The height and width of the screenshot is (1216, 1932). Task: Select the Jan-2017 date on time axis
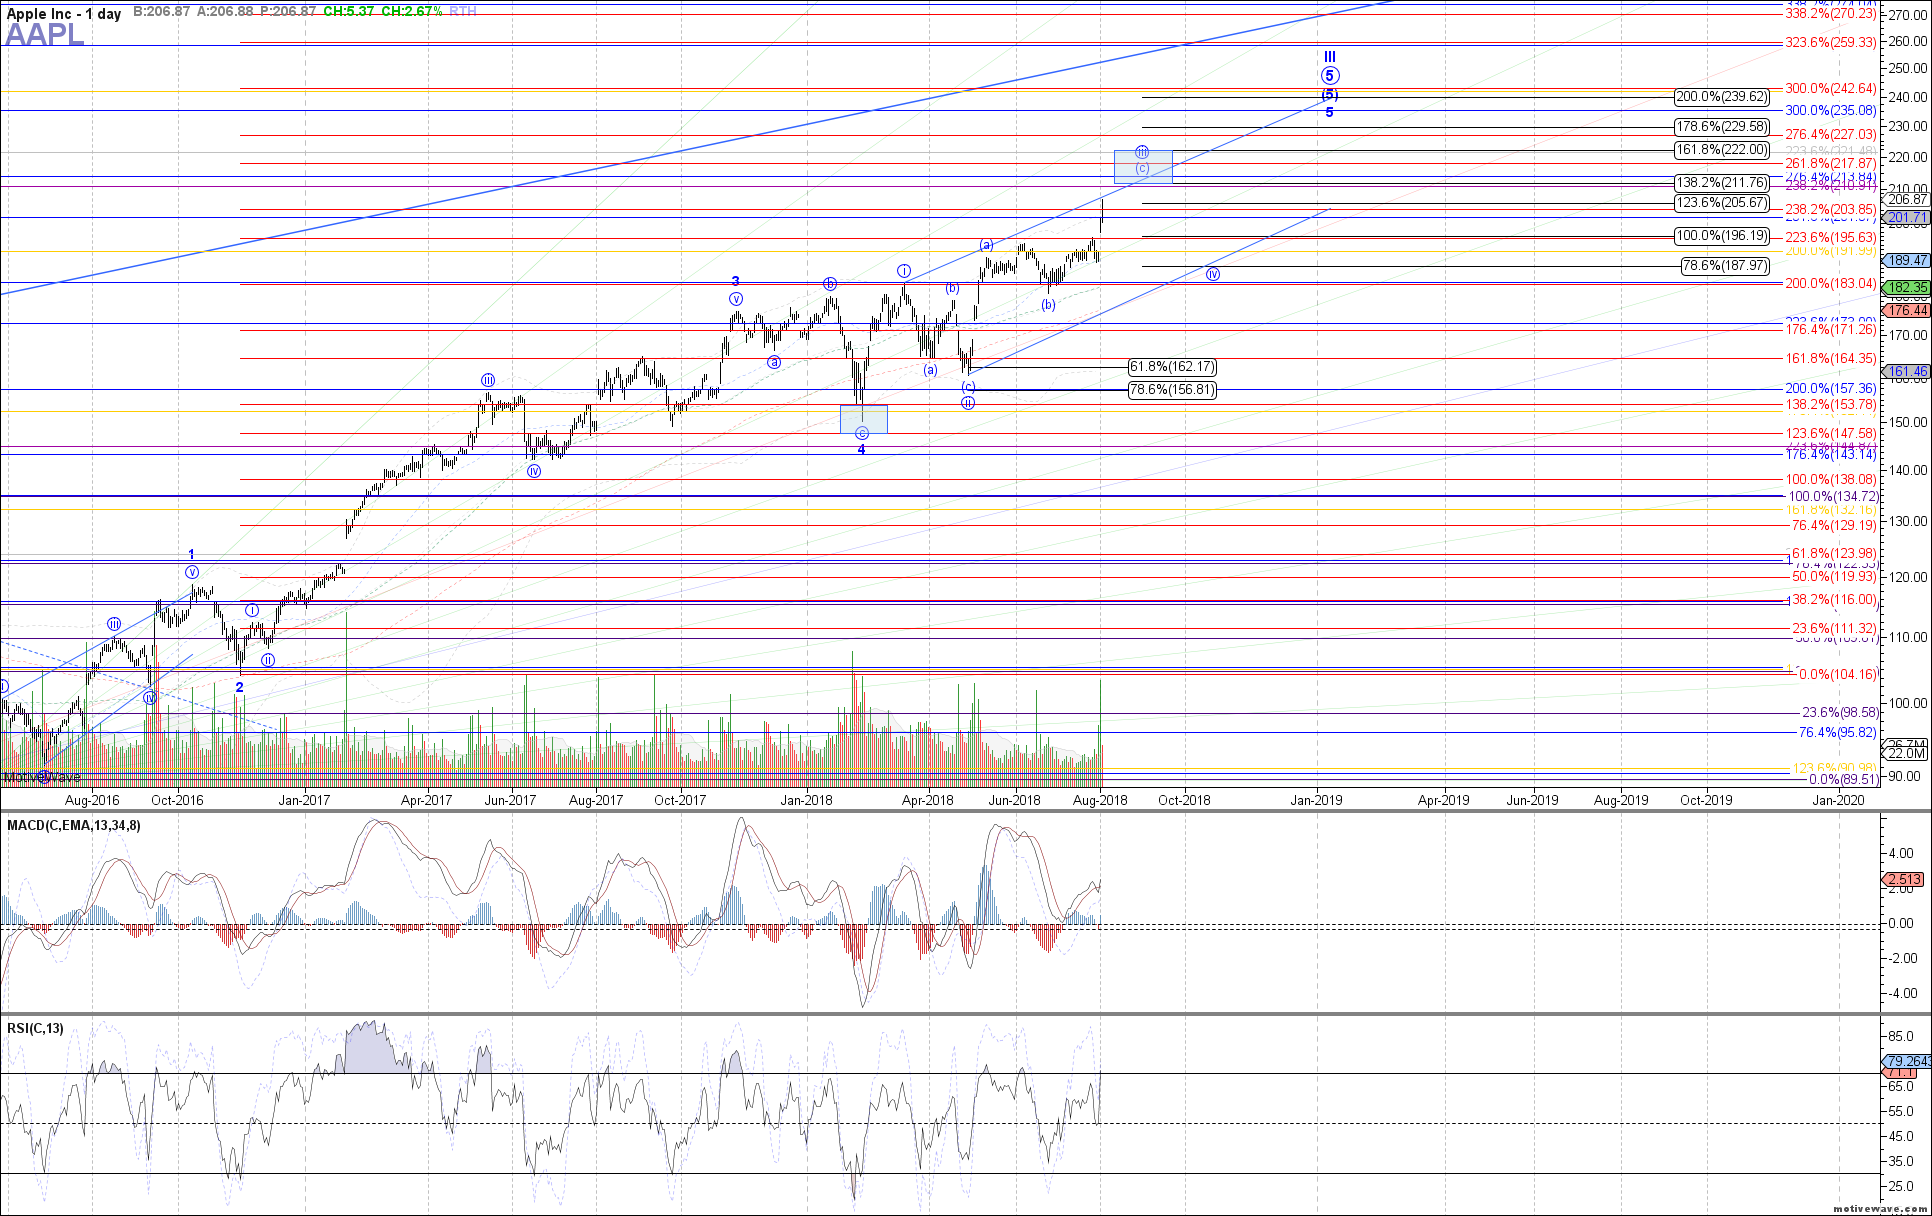[304, 800]
